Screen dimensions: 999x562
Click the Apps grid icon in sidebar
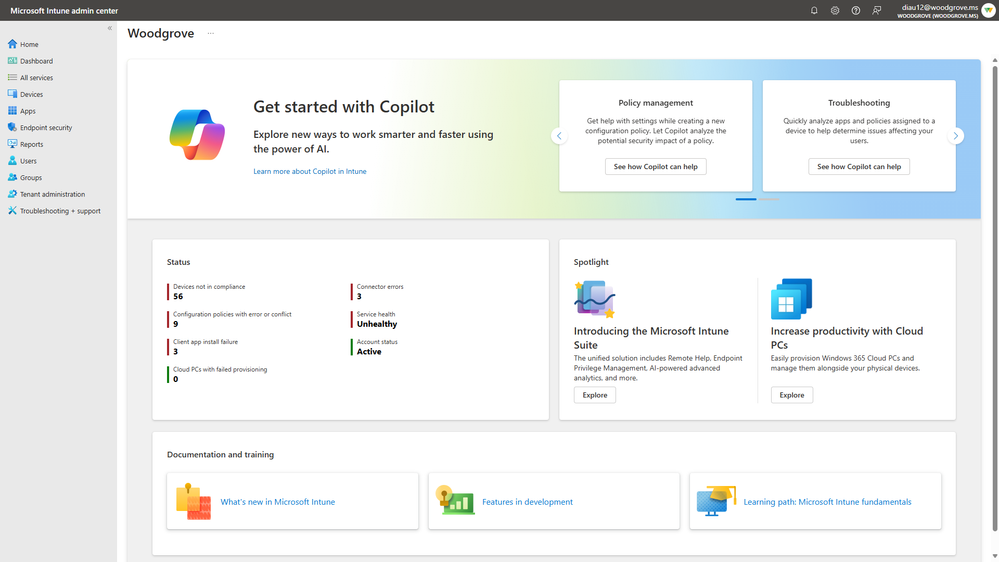point(12,110)
